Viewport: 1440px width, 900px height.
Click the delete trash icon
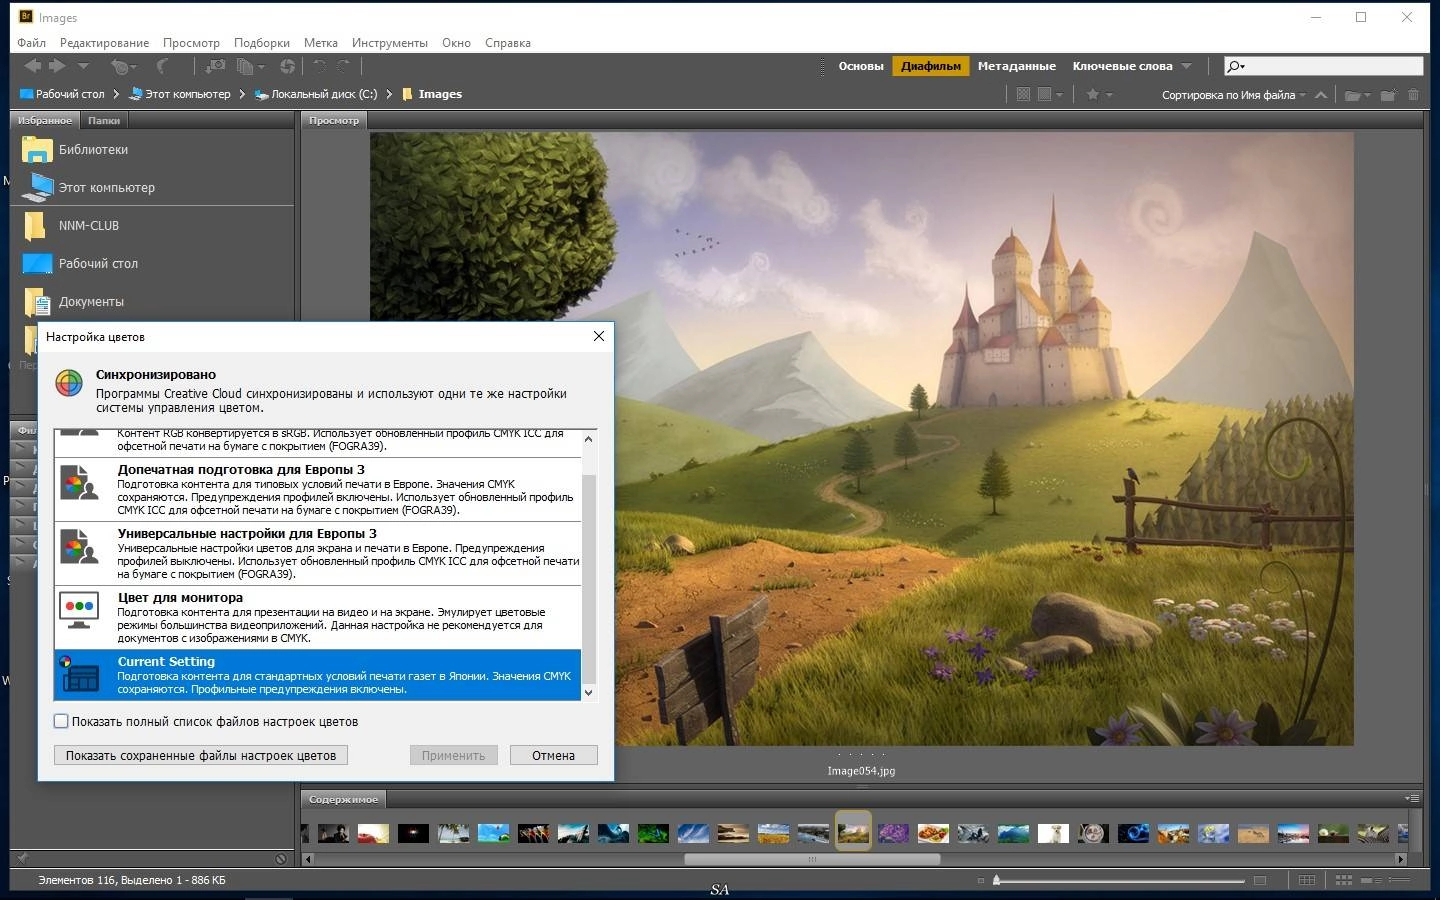click(1413, 95)
